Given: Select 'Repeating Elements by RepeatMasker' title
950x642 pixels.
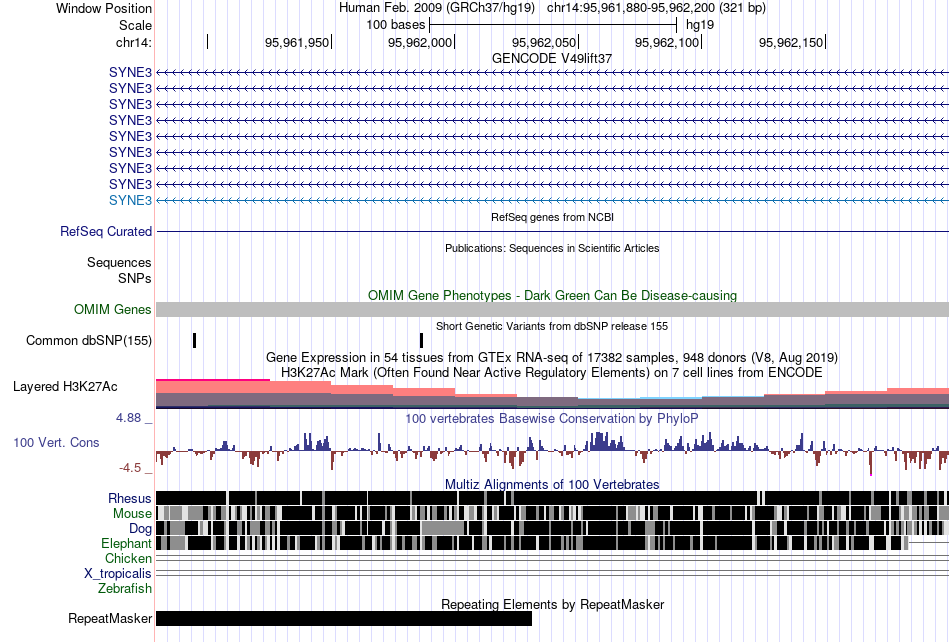Looking at the screenshot, I should click(553, 604).
